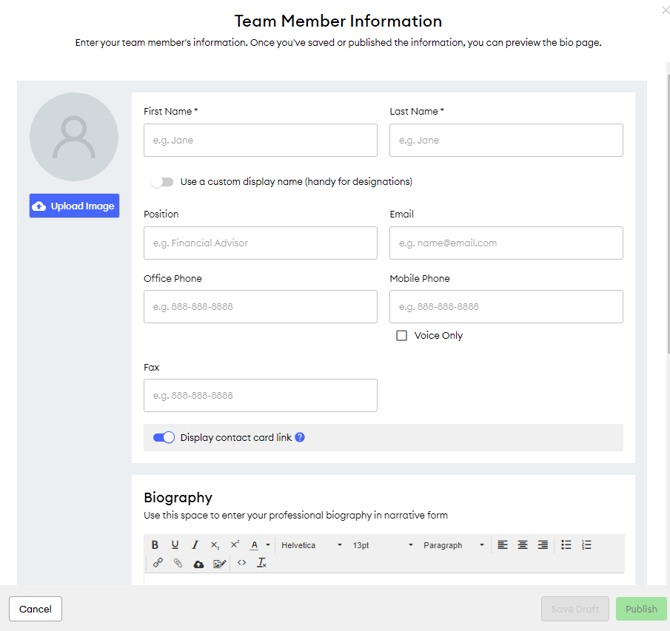The width and height of the screenshot is (670, 631).
Task: Clear formatting with the Tx icon
Action: click(262, 563)
